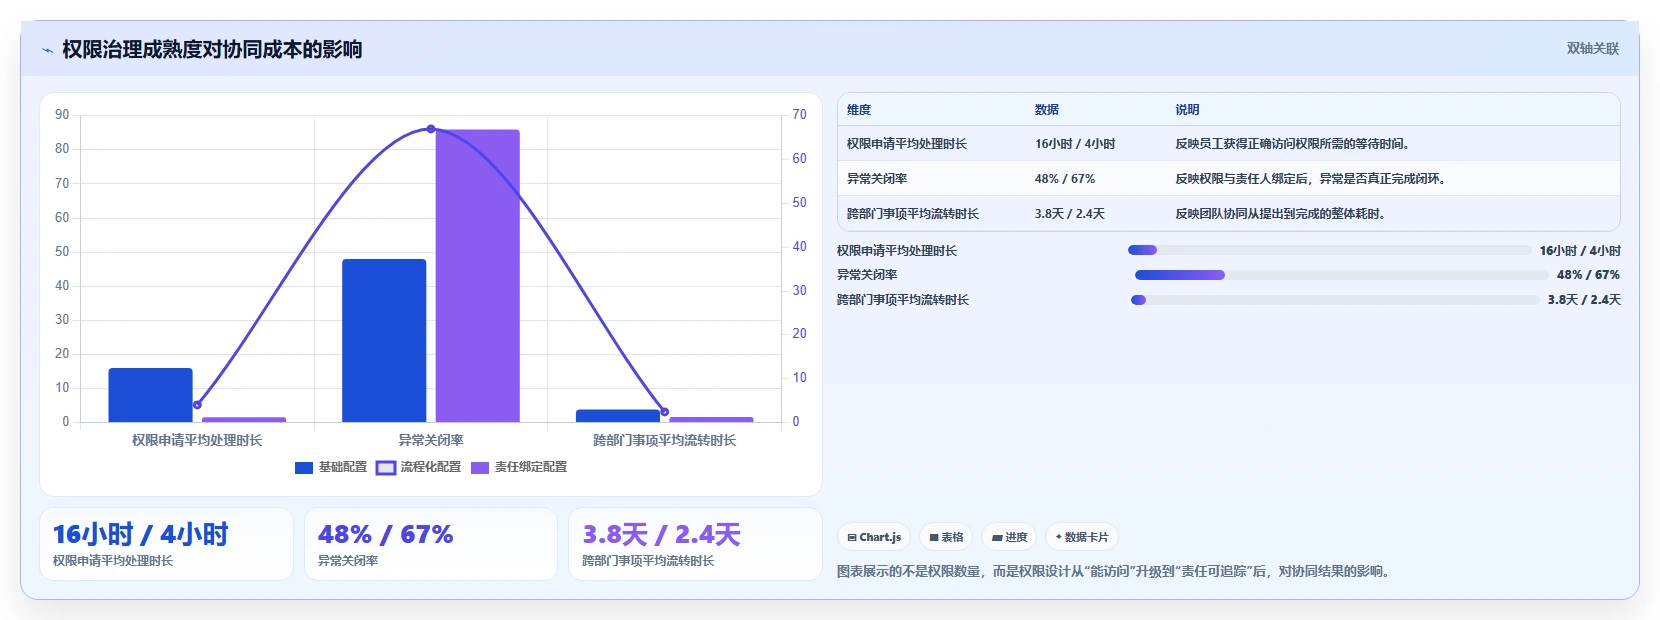
Task: Select the table cell 16小时 / 4小时
Action: tap(1075, 144)
